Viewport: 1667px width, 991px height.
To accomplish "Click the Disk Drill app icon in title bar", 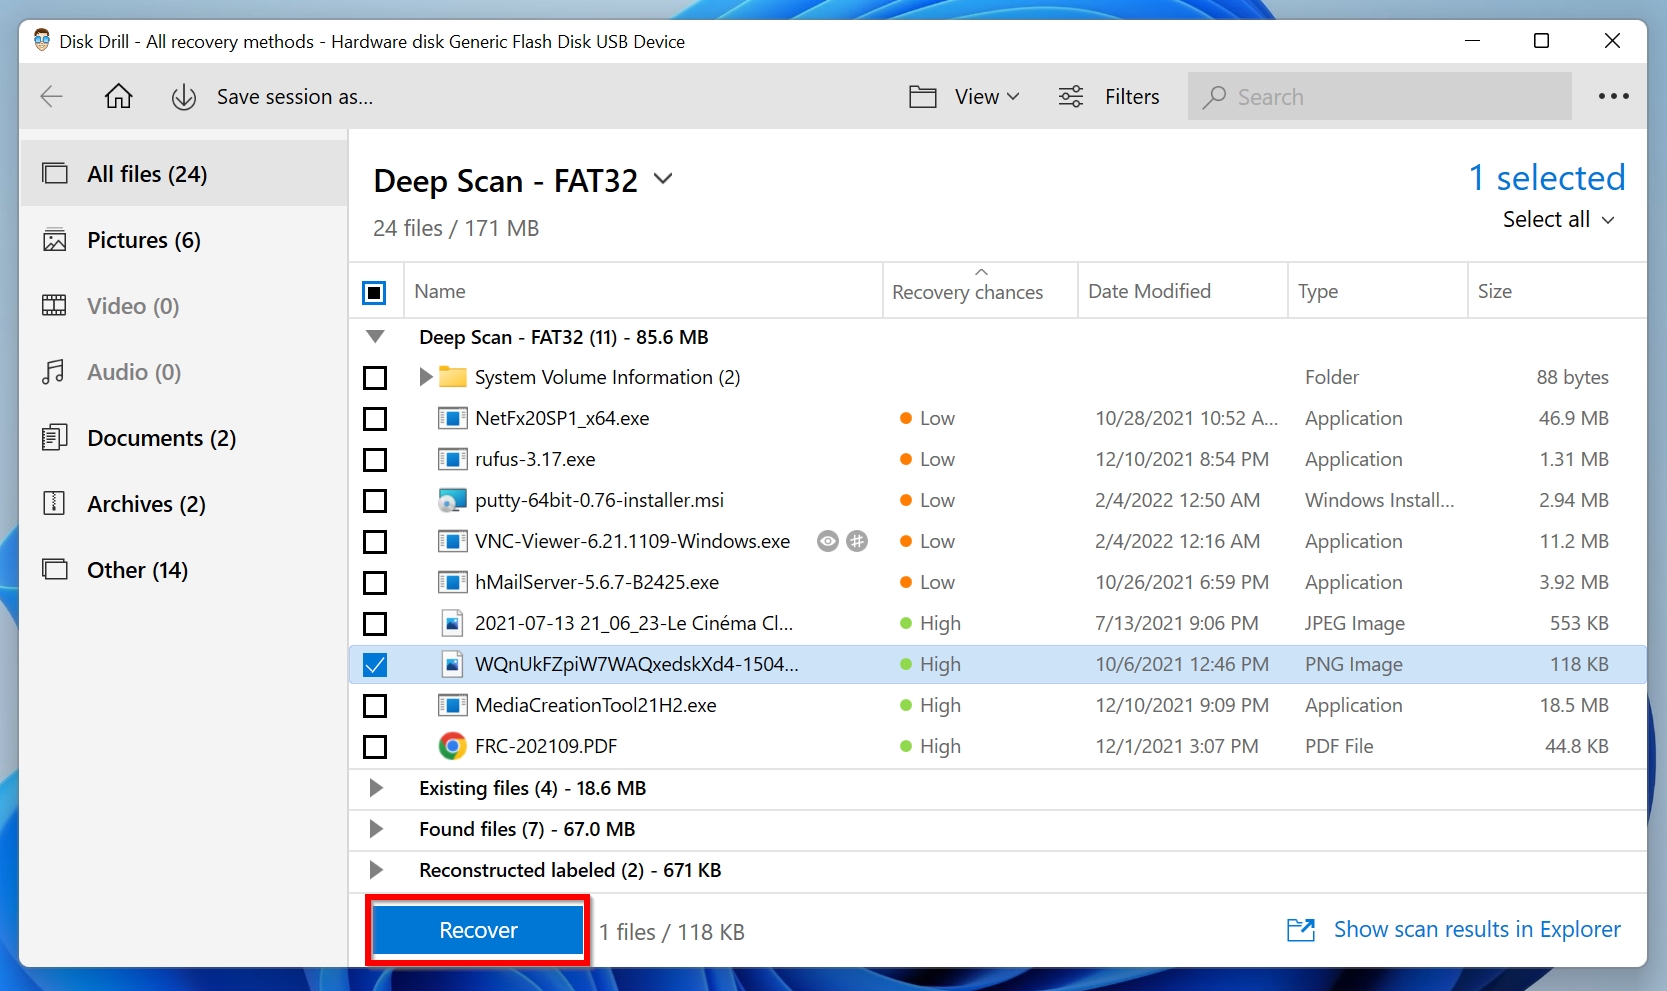I will pos(42,41).
